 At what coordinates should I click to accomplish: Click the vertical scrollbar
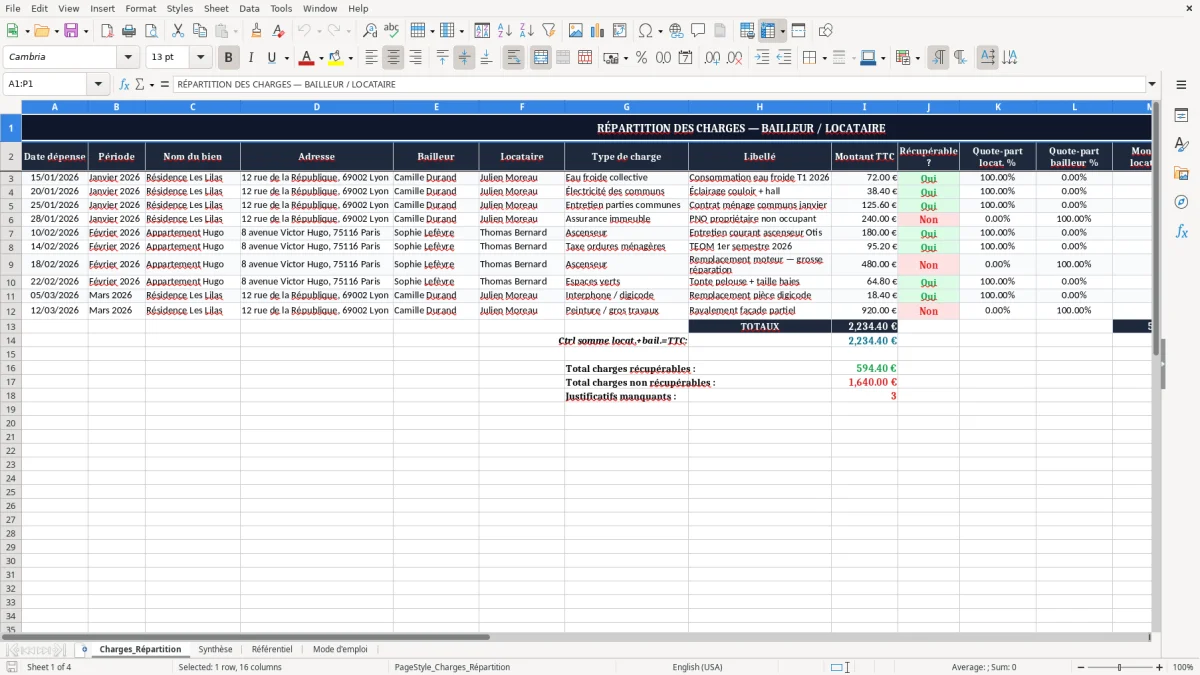pos(1155,365)
